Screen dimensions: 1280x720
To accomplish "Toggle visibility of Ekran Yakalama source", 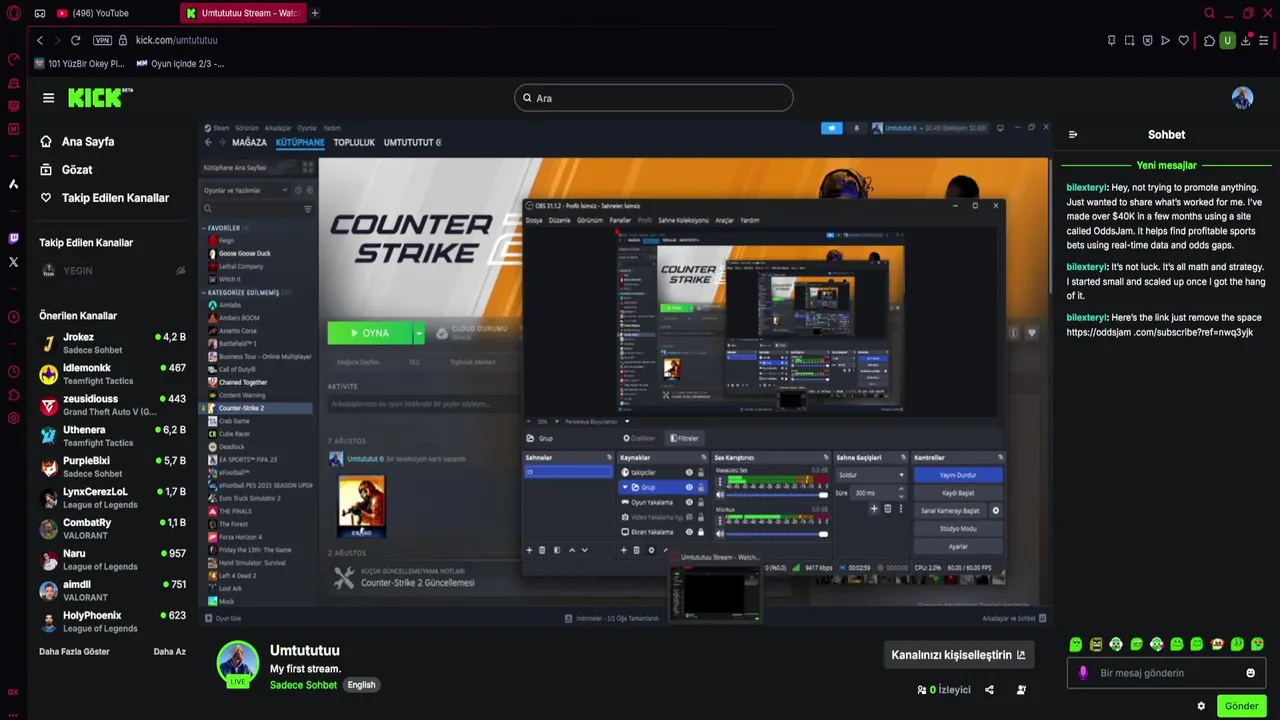I will click(x=689, y=532).
